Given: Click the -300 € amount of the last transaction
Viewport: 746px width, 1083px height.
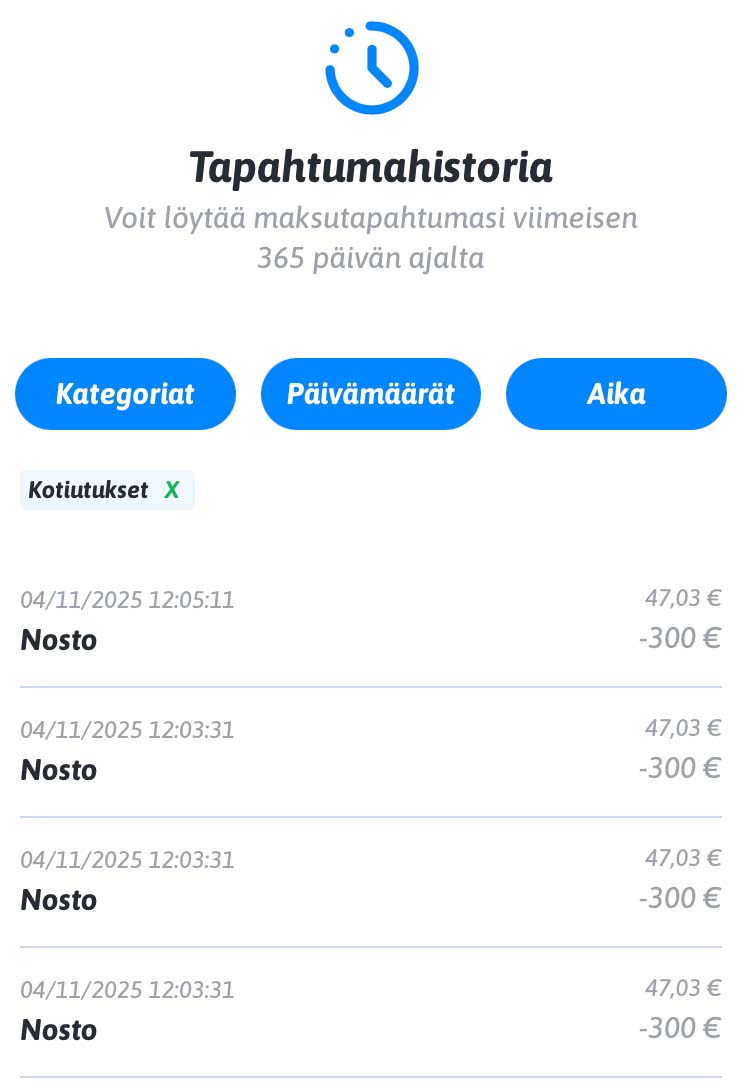Looking at the screenshot, I should click(680, 1028).
